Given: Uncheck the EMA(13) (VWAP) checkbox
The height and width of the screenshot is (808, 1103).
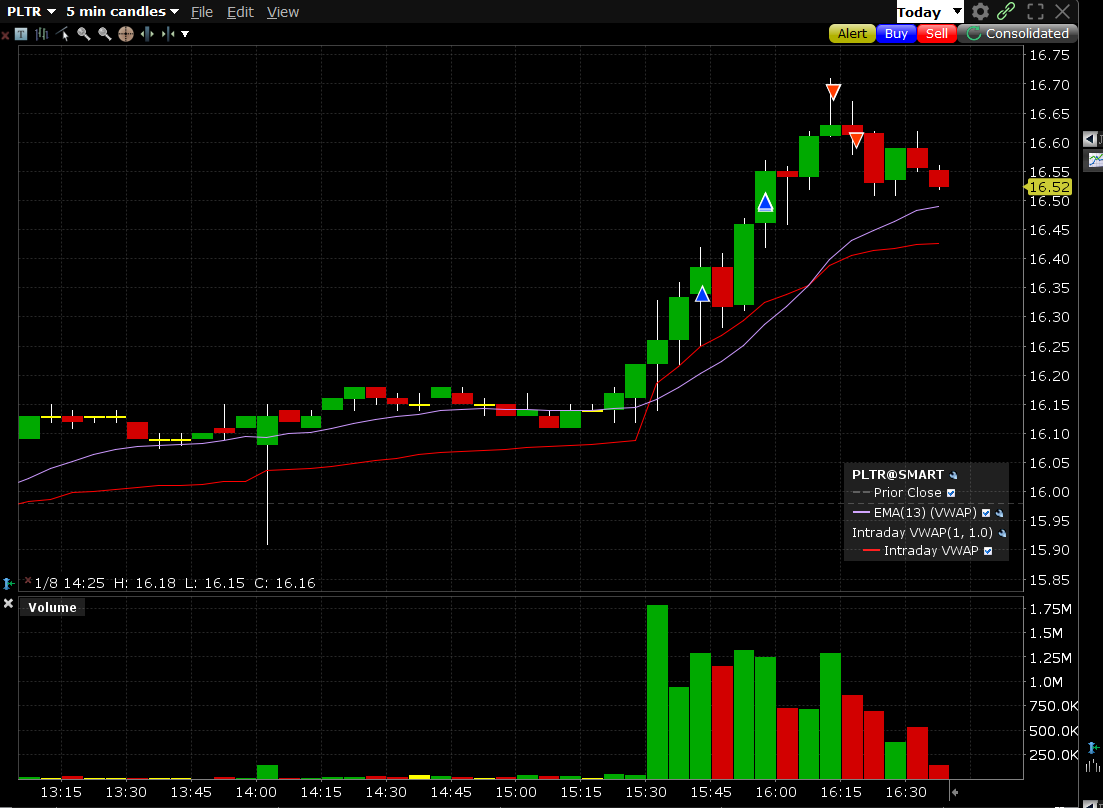Looking at the screenshot, I should pyautogui.click(x=986, y=513).
